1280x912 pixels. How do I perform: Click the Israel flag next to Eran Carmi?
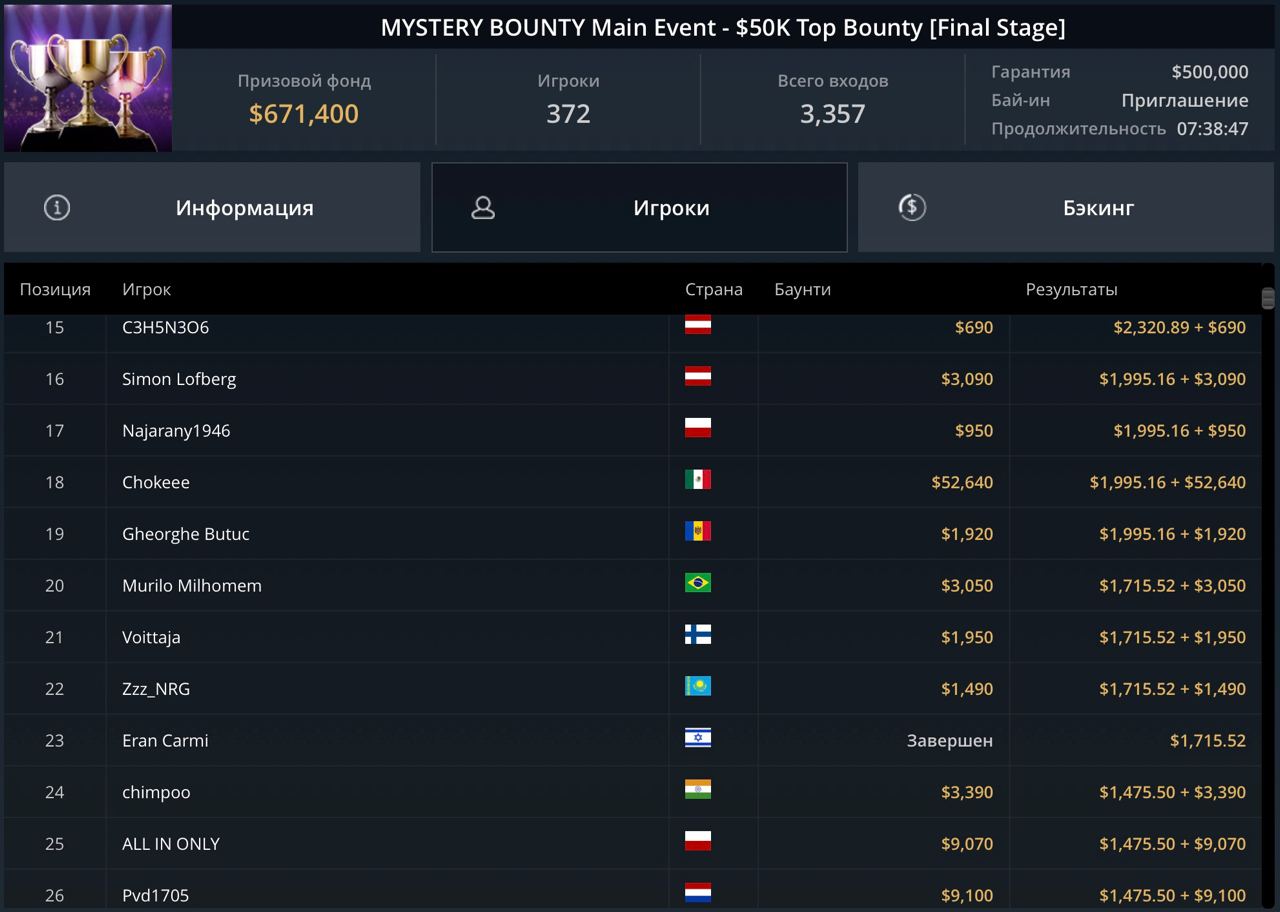coord(698,738)
